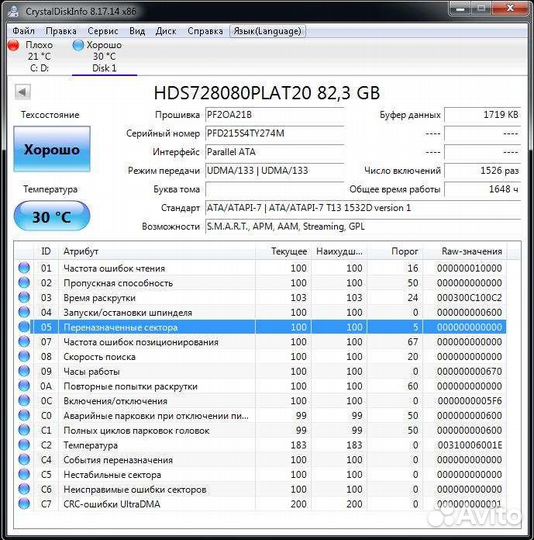Viewport: 534px width, 540px height.
Task: Click the Хорошо health status button
Action: click(x=52, y=149)
